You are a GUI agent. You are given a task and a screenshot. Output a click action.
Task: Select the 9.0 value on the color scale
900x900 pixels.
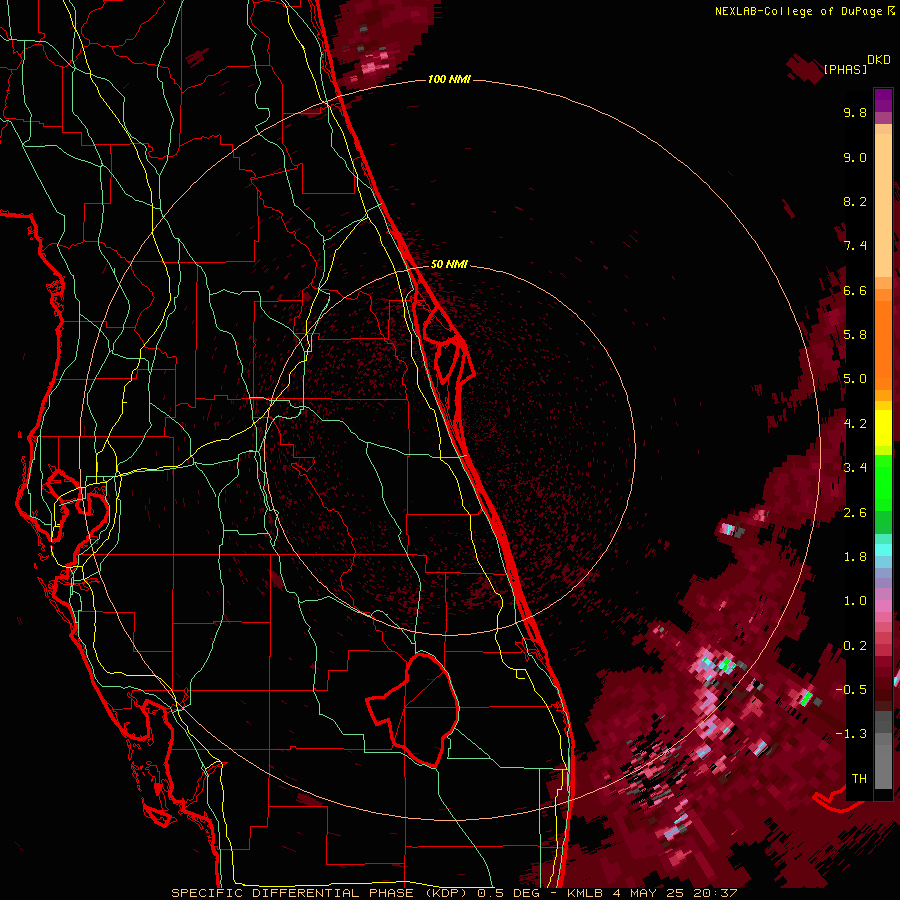pyautogui.click(x=855, y=157)
